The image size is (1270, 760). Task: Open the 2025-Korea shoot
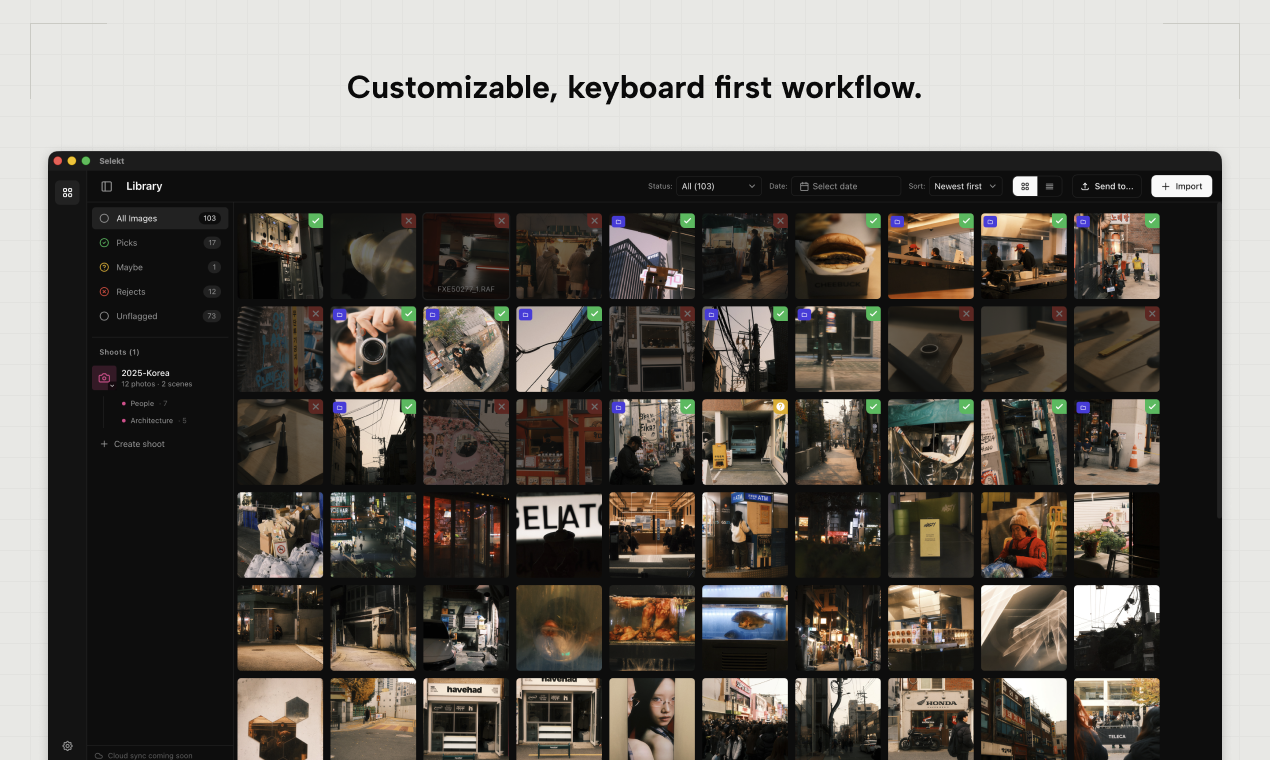(x=160, y=377)
